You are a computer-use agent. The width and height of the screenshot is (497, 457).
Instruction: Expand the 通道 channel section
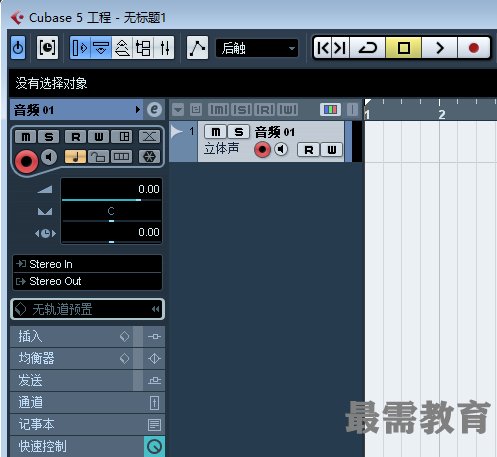coord(77,402)
